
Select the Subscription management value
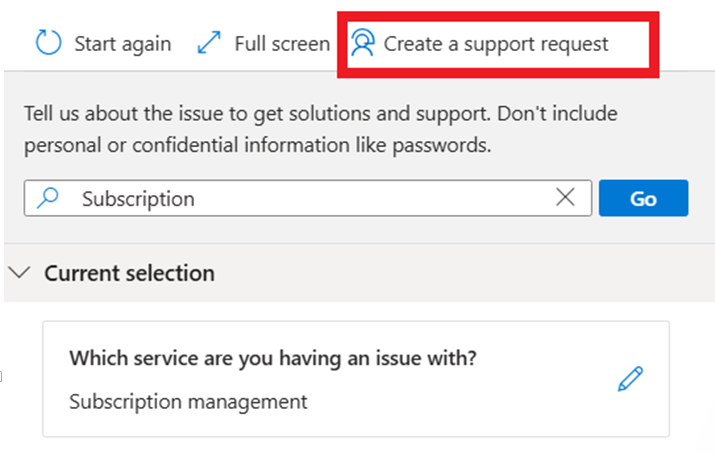(x=188, y=402)
